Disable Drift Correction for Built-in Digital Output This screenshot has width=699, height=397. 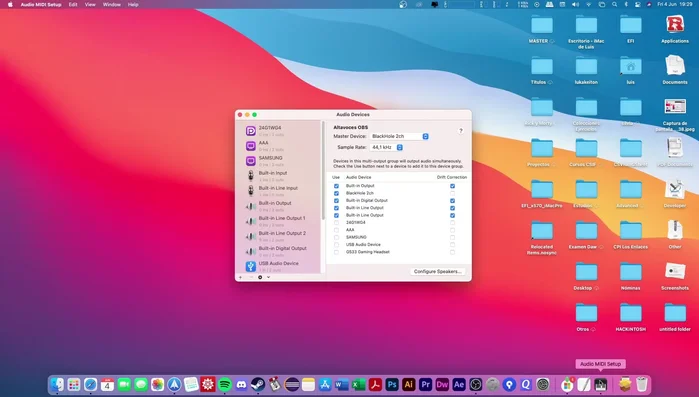452,201
